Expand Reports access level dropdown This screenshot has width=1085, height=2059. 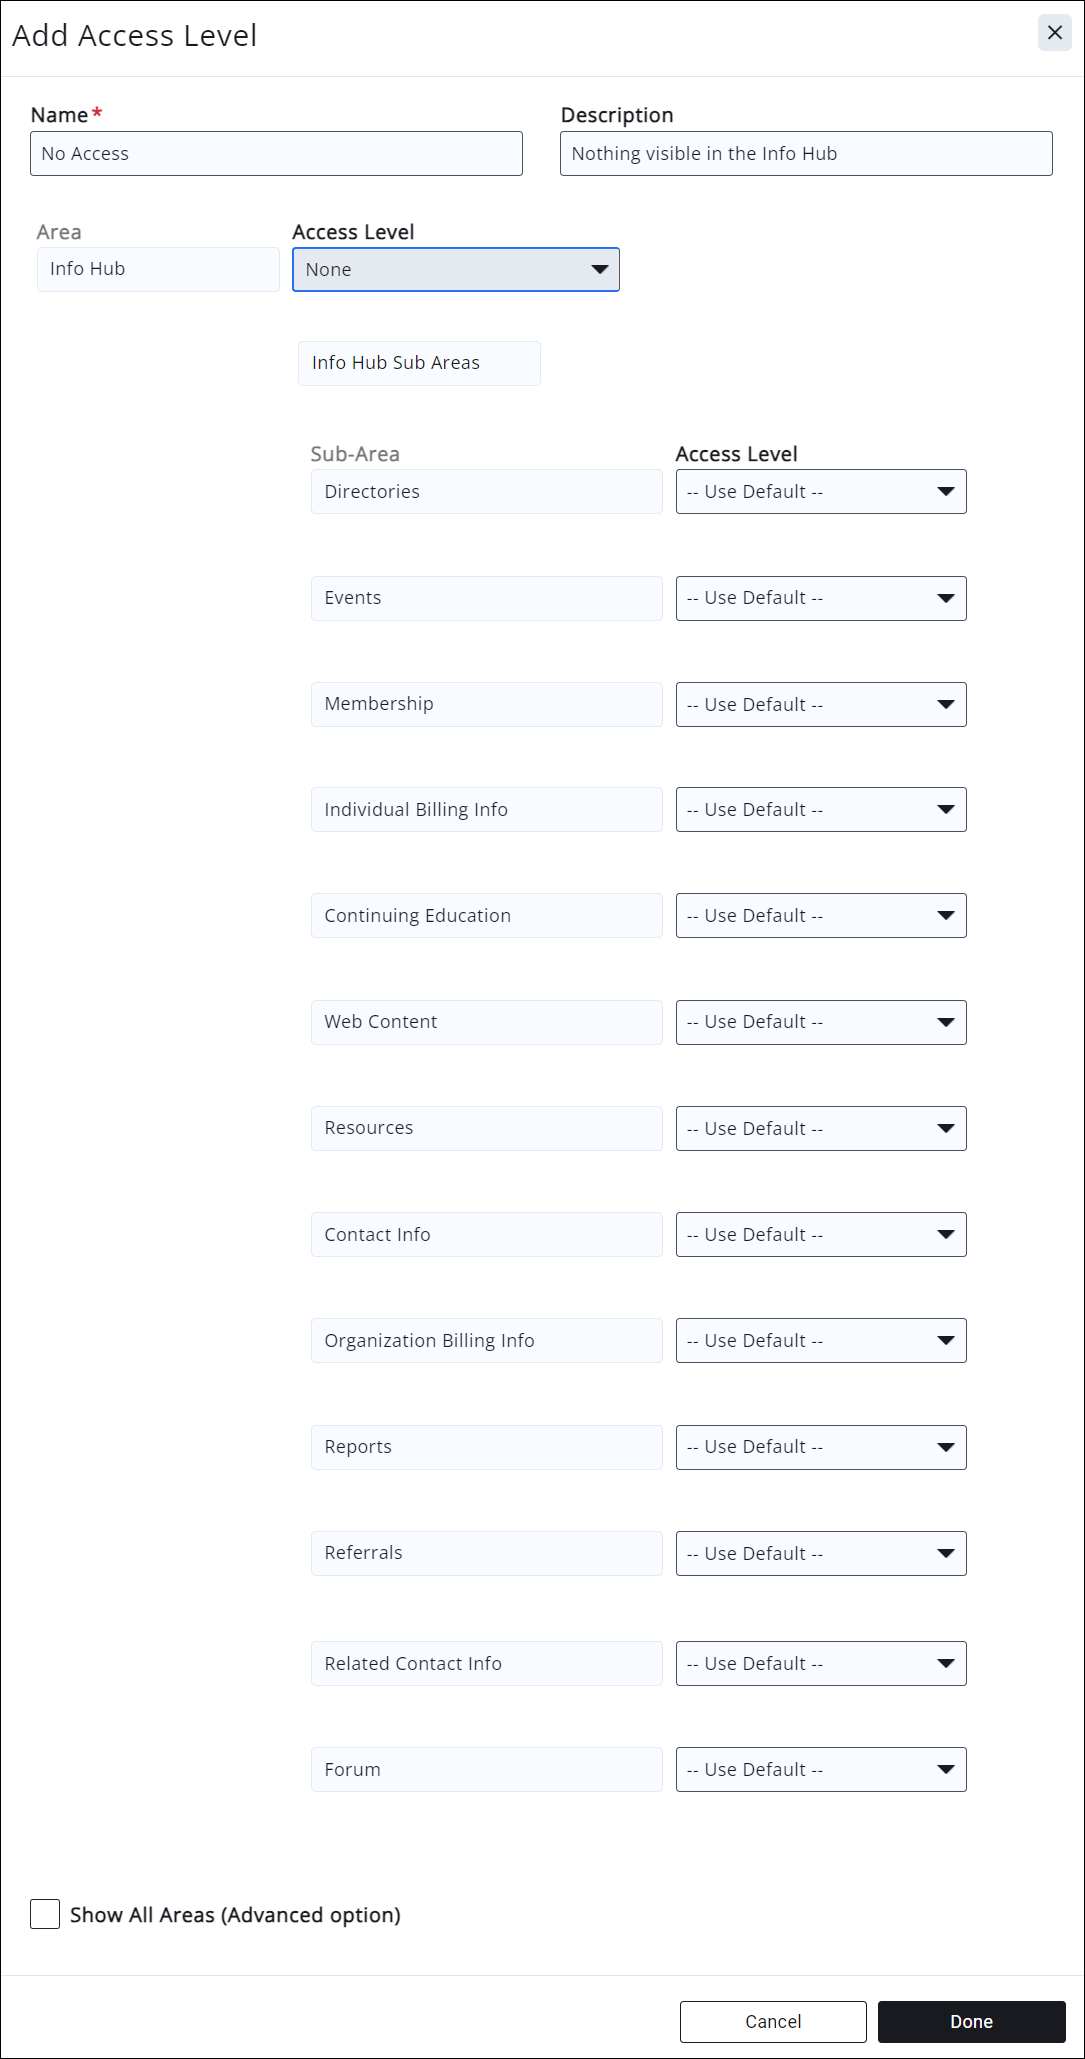tap(821, 1447)
